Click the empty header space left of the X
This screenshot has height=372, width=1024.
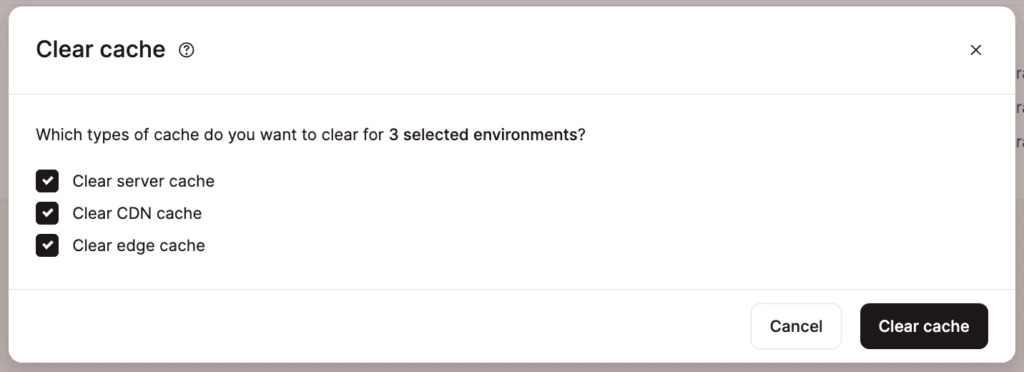click(x=581, y=50)
